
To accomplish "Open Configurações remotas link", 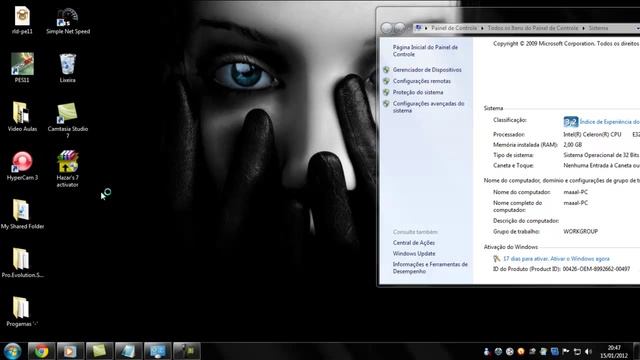I will [422, 81].
